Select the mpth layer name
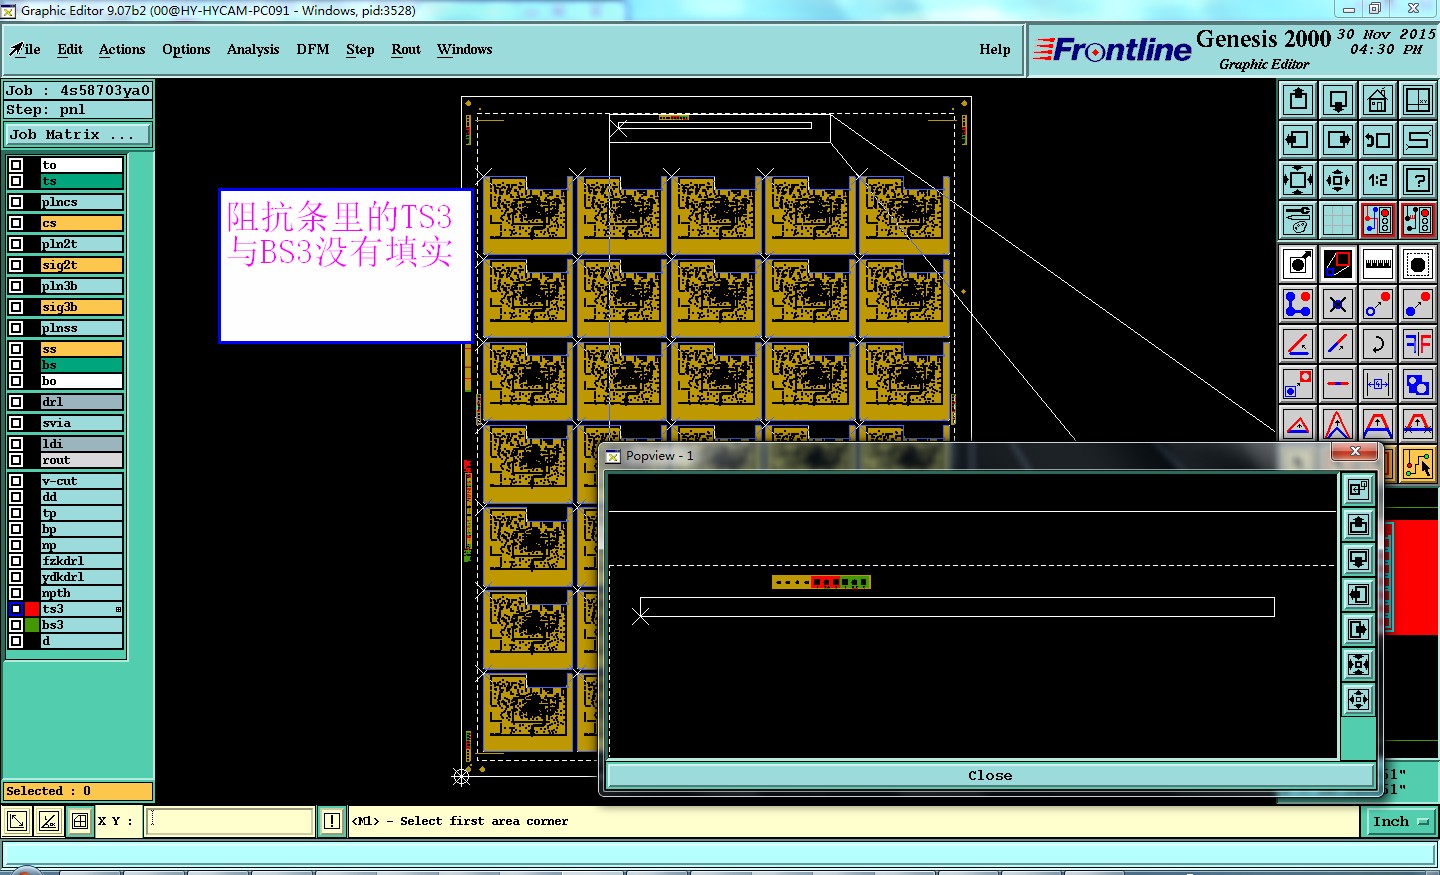 click(82, 593)
